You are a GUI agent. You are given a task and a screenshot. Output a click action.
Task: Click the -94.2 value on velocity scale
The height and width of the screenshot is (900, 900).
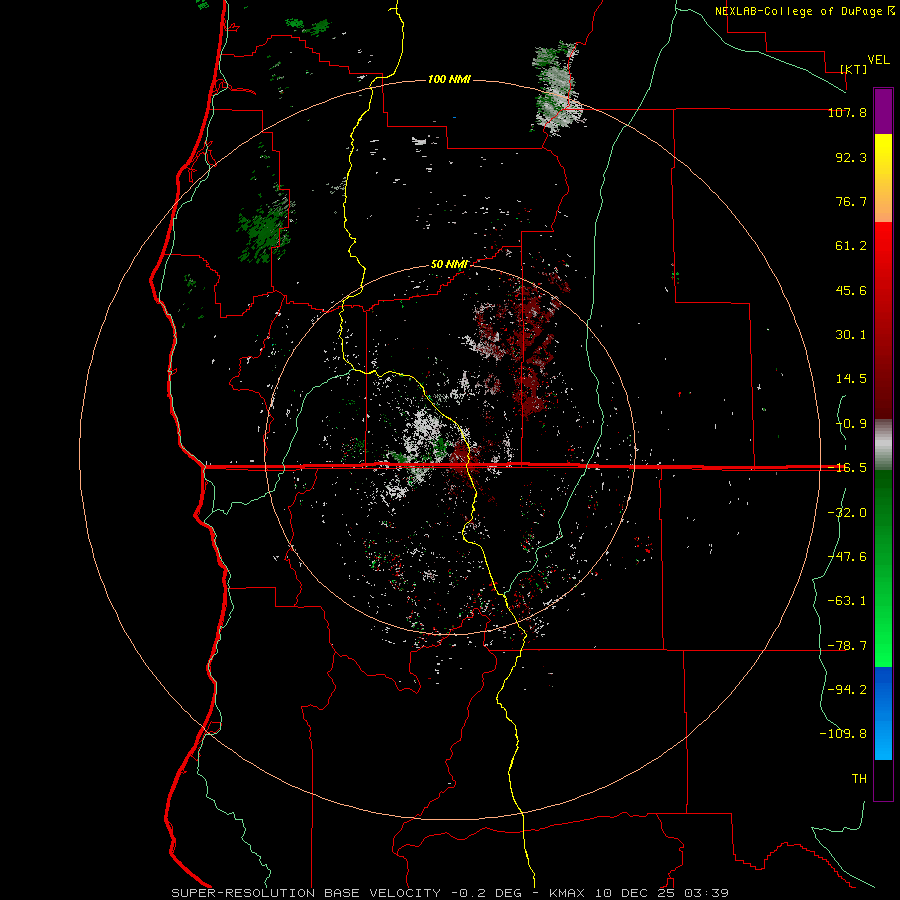(847, 689)
